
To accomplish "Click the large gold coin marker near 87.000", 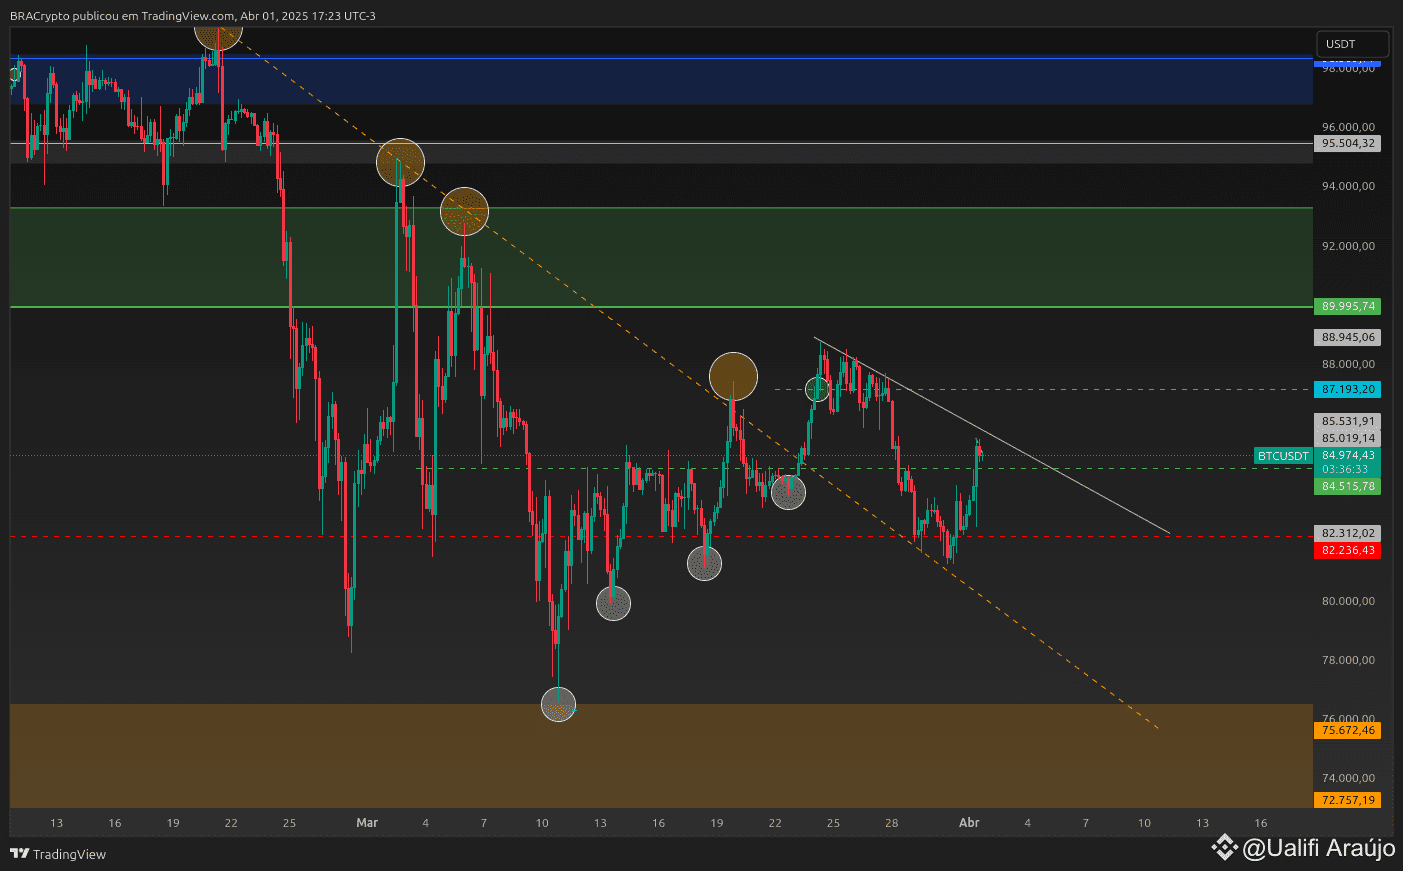I will pos(733,377).
